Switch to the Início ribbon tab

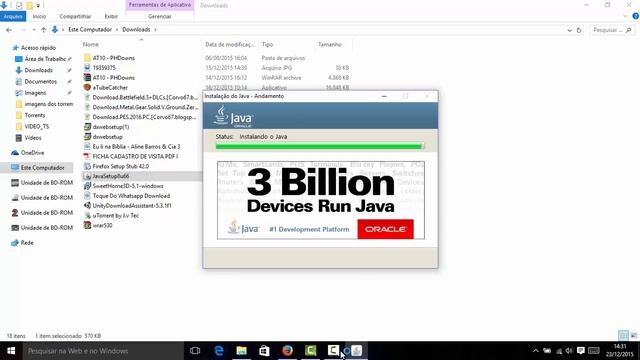(x=39, y=16)
